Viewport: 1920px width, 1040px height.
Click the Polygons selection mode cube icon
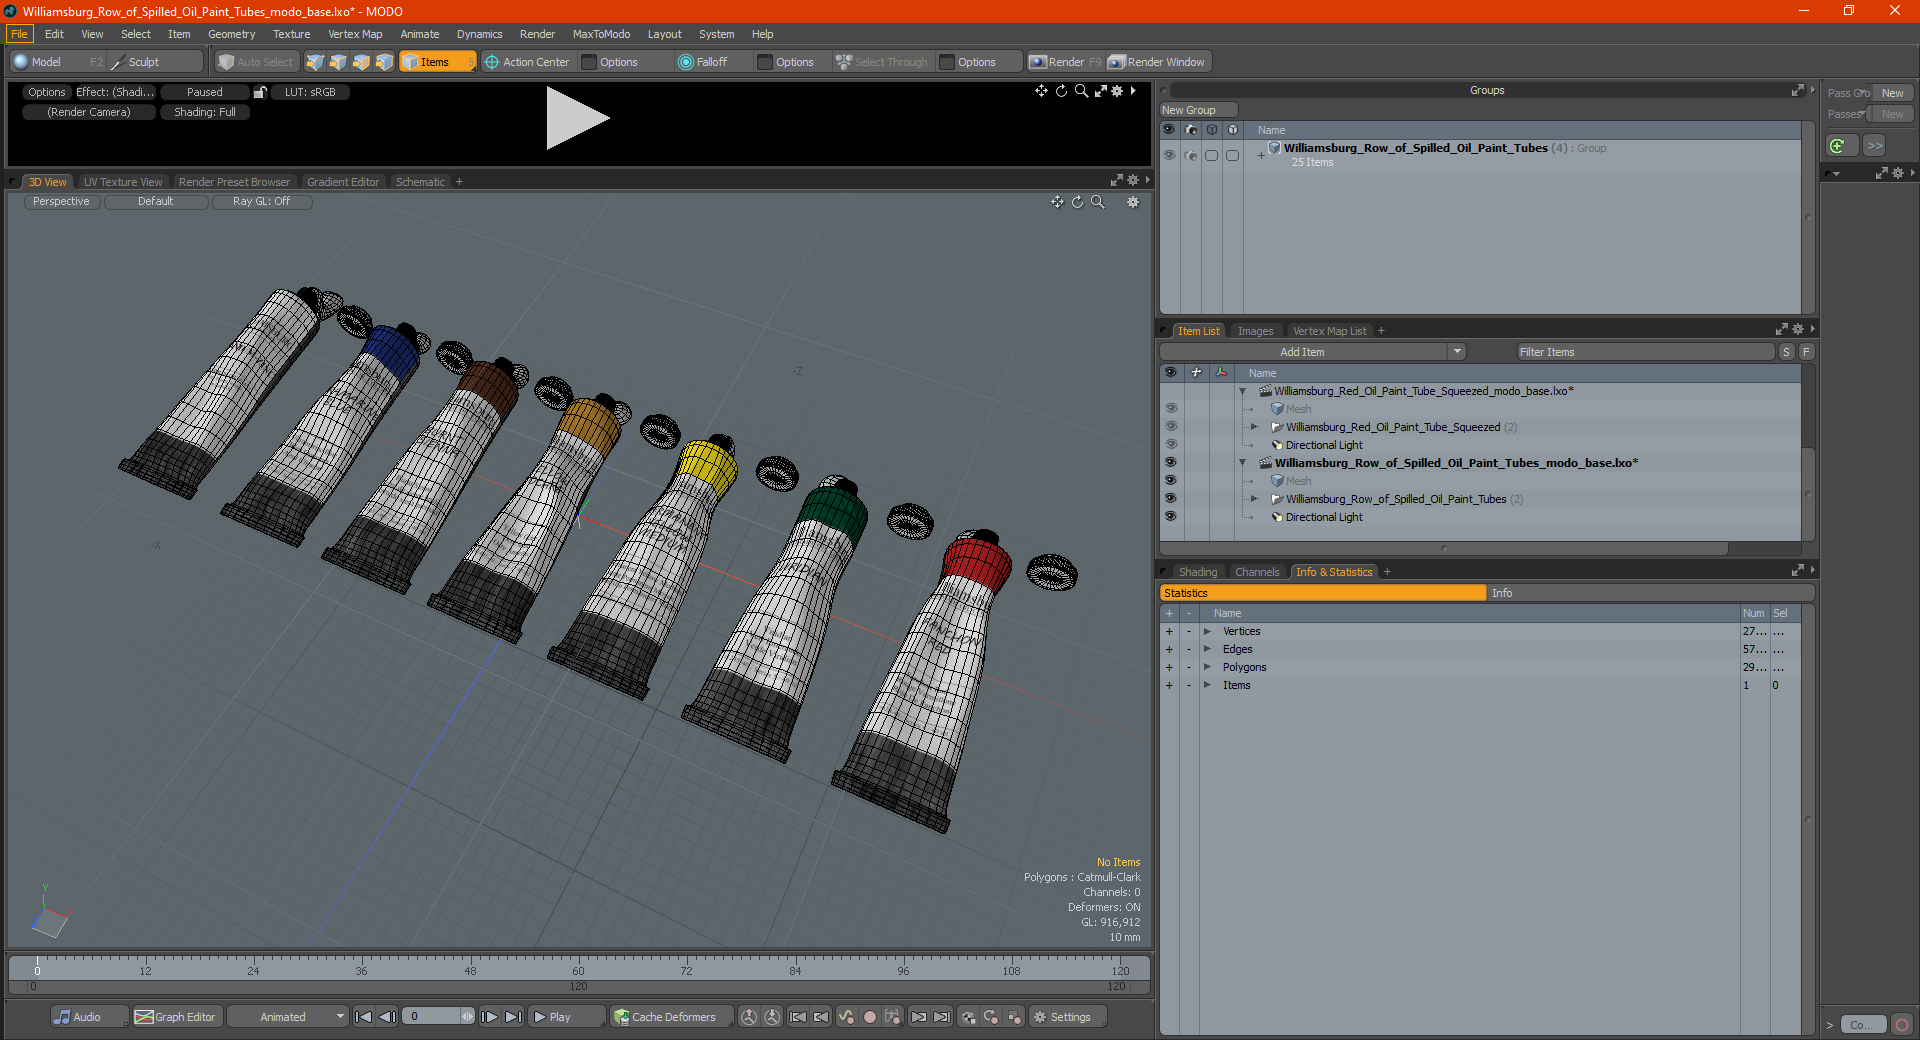click(361, 62)
